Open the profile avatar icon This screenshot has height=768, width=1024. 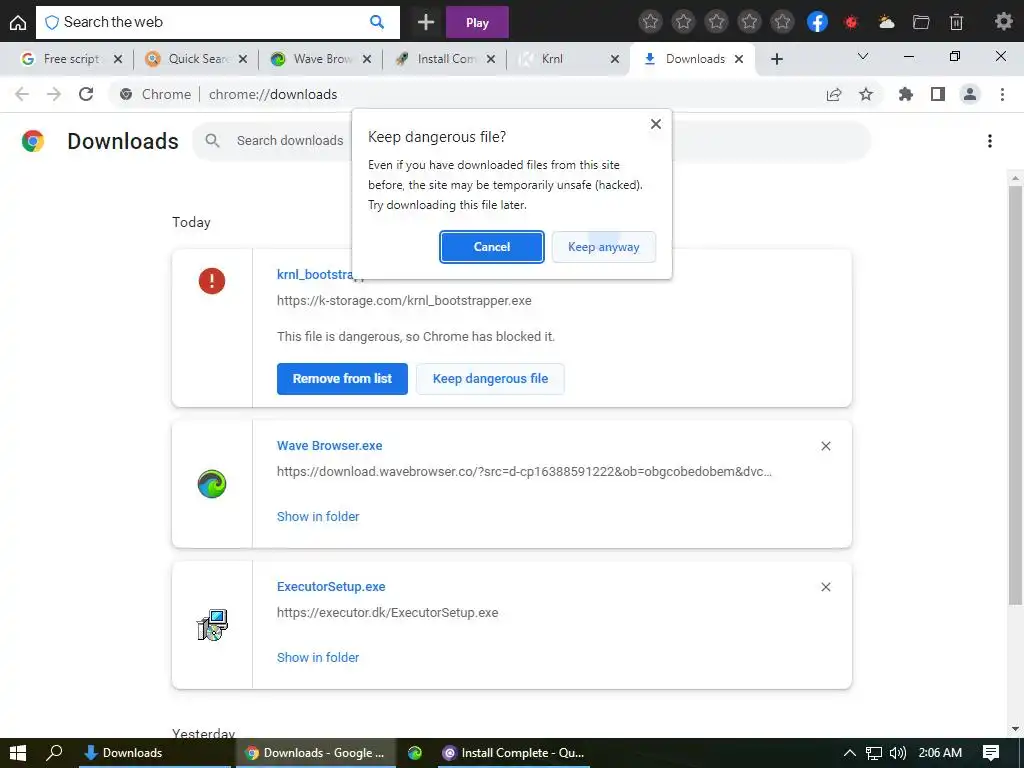(x=970, y=95)
